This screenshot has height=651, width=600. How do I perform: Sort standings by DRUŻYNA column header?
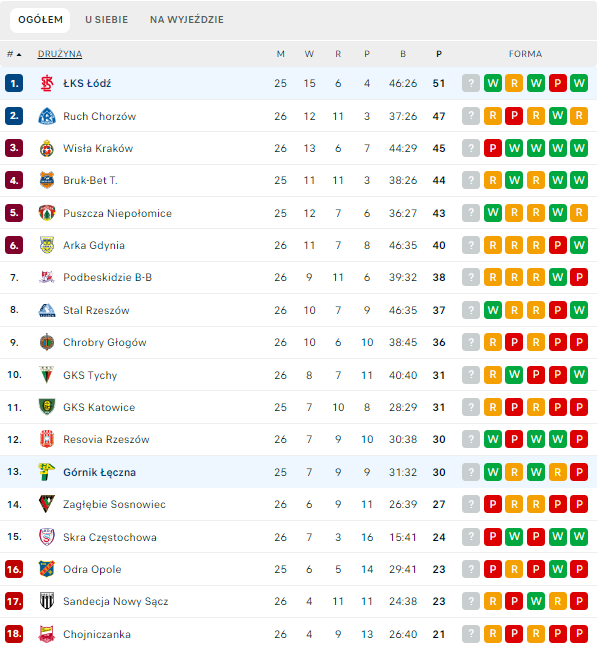(x=60, y=54)
